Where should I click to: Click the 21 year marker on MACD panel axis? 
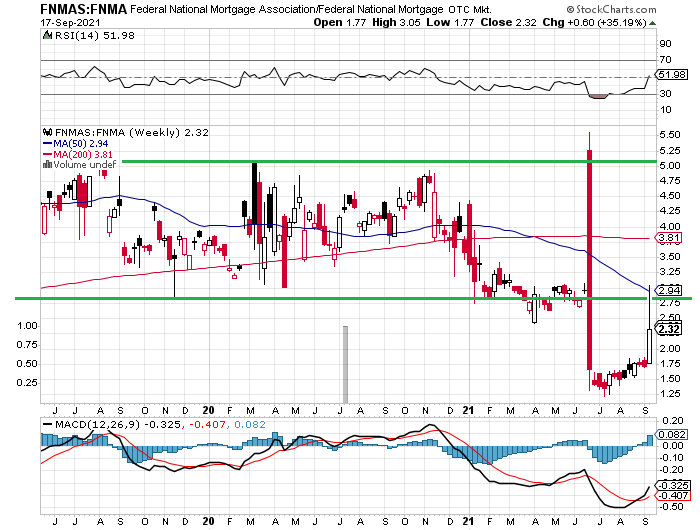[468, 521]
